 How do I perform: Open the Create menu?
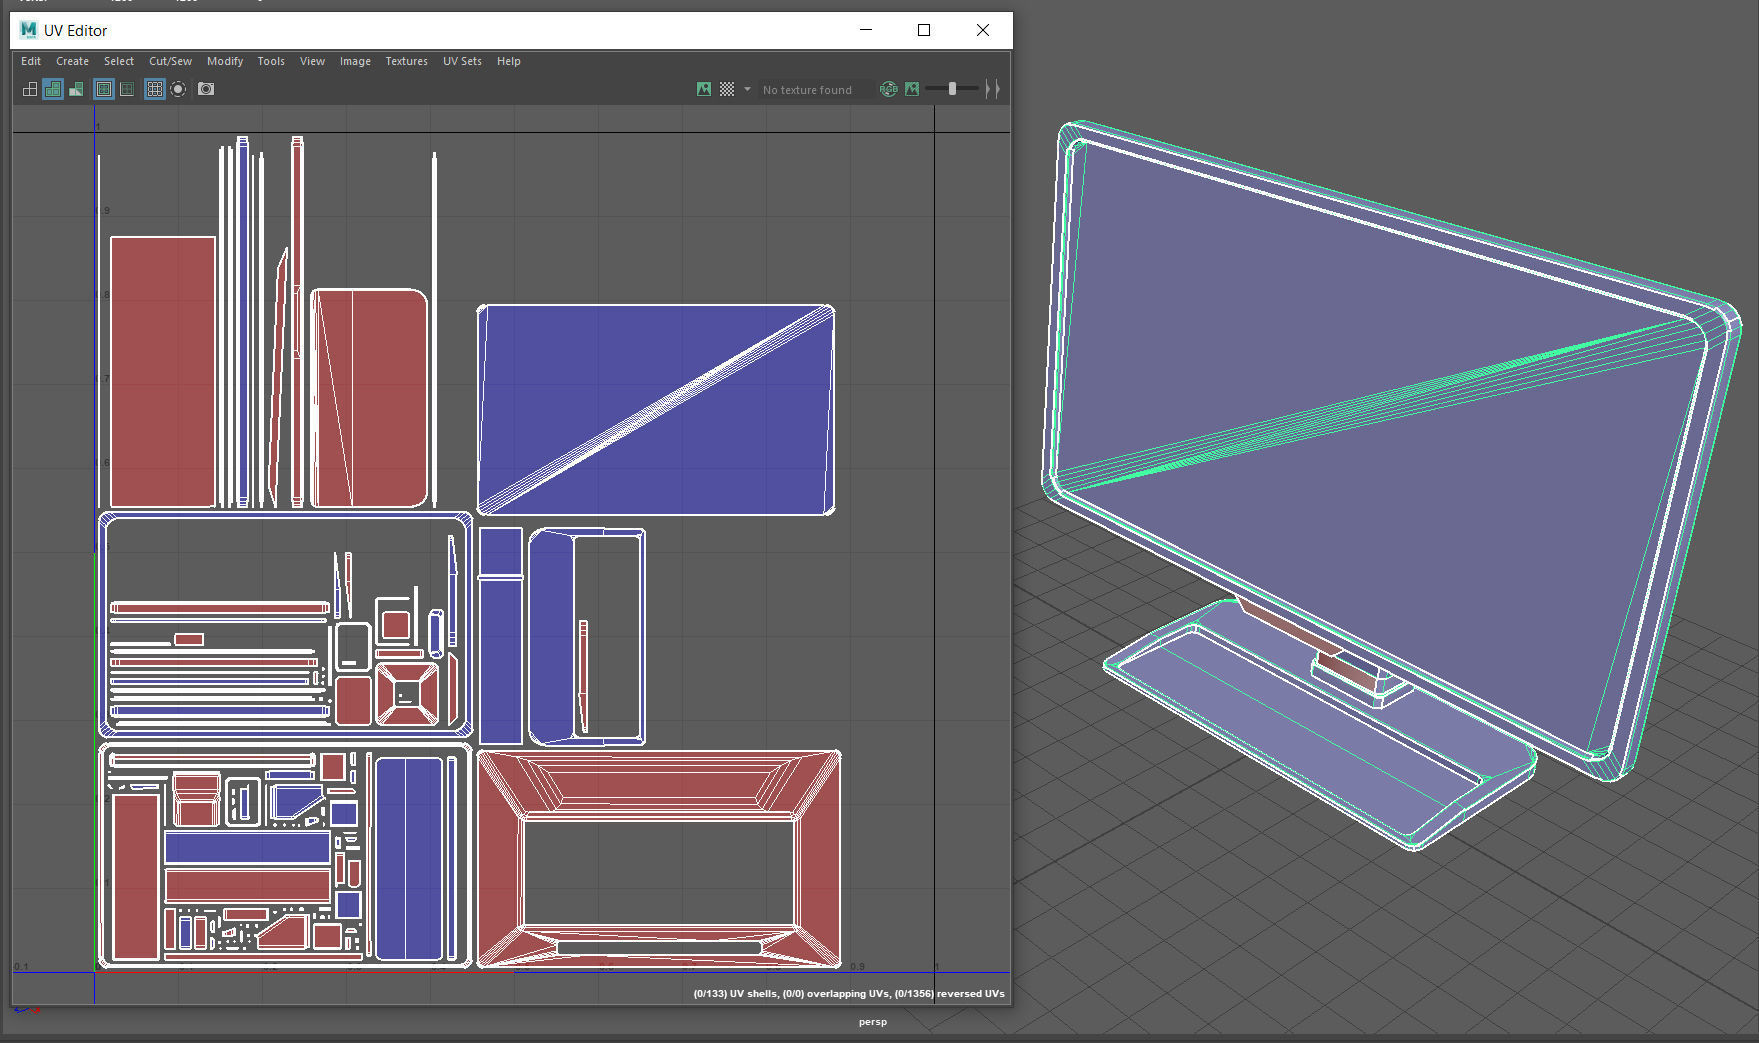(72, 61)
